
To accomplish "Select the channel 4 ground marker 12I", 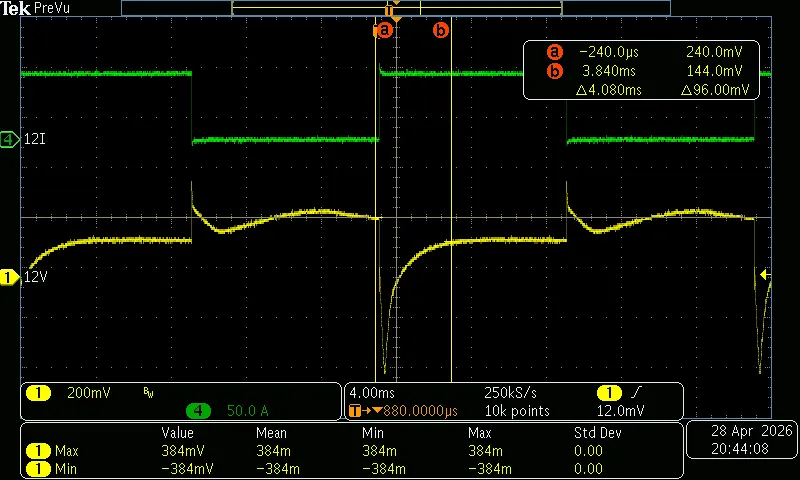I will [10, 139].
